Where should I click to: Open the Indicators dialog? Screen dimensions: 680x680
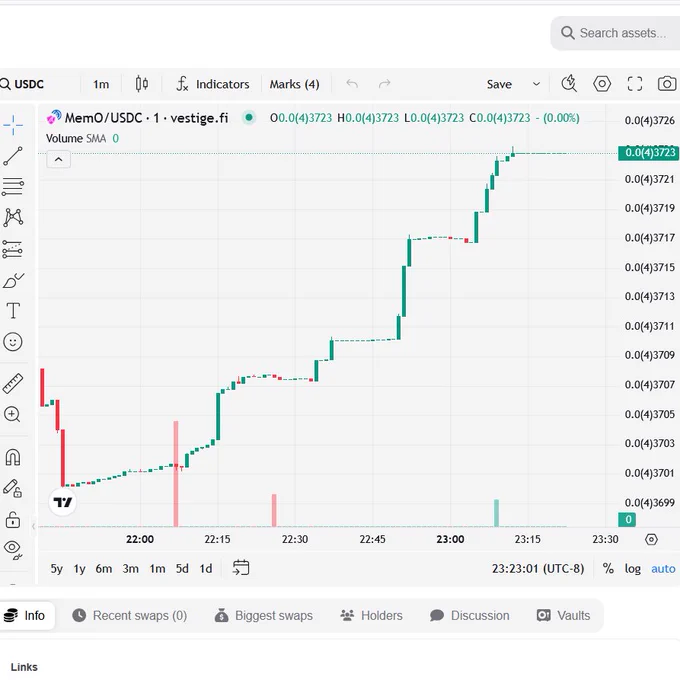(x=212, y=84)
